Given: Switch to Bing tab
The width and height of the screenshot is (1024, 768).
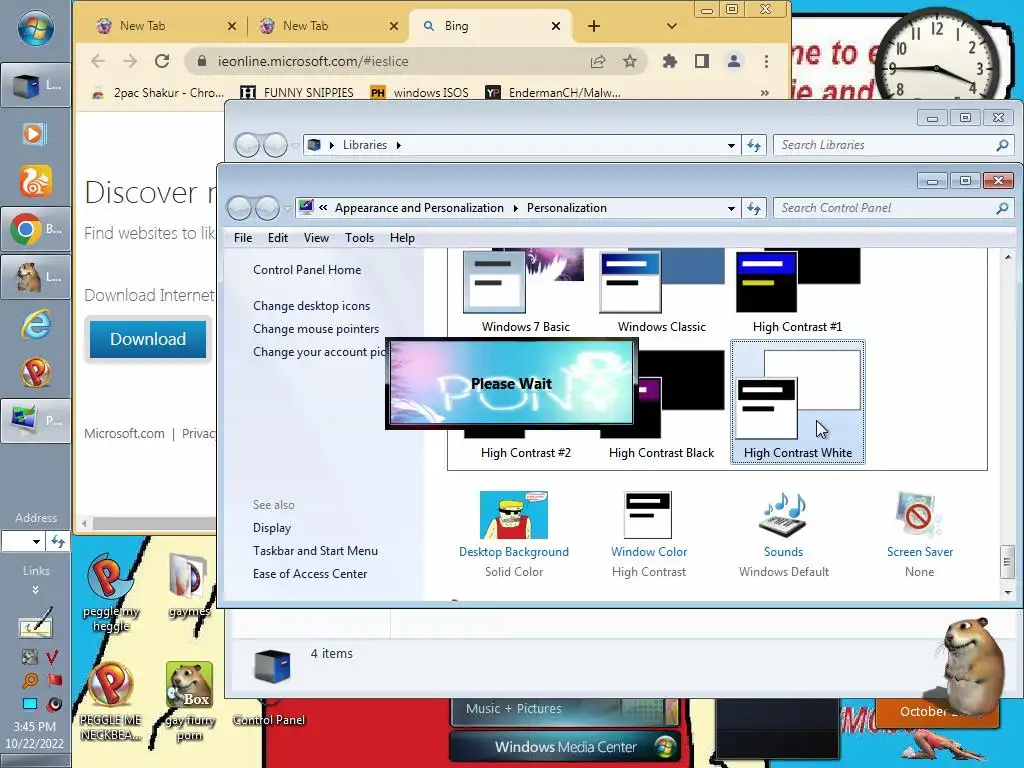Looking at the screenshot, I should 490,26.
